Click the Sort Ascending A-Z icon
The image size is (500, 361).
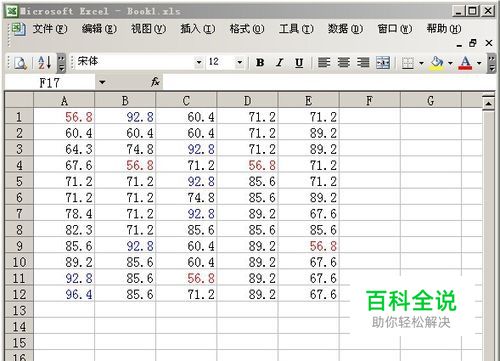click(x=45, y=63)
